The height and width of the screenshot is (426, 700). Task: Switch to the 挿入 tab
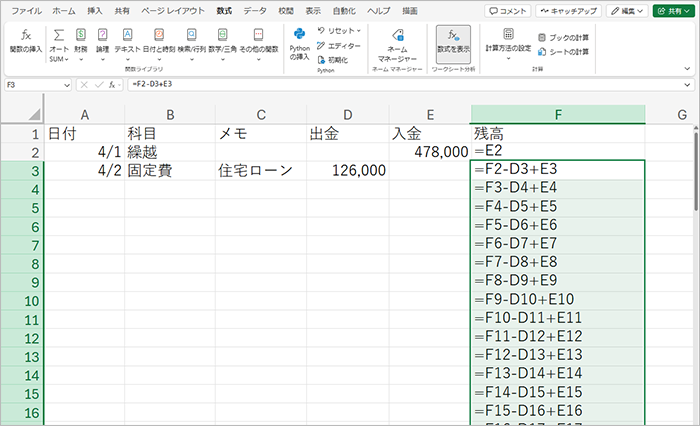95,11
